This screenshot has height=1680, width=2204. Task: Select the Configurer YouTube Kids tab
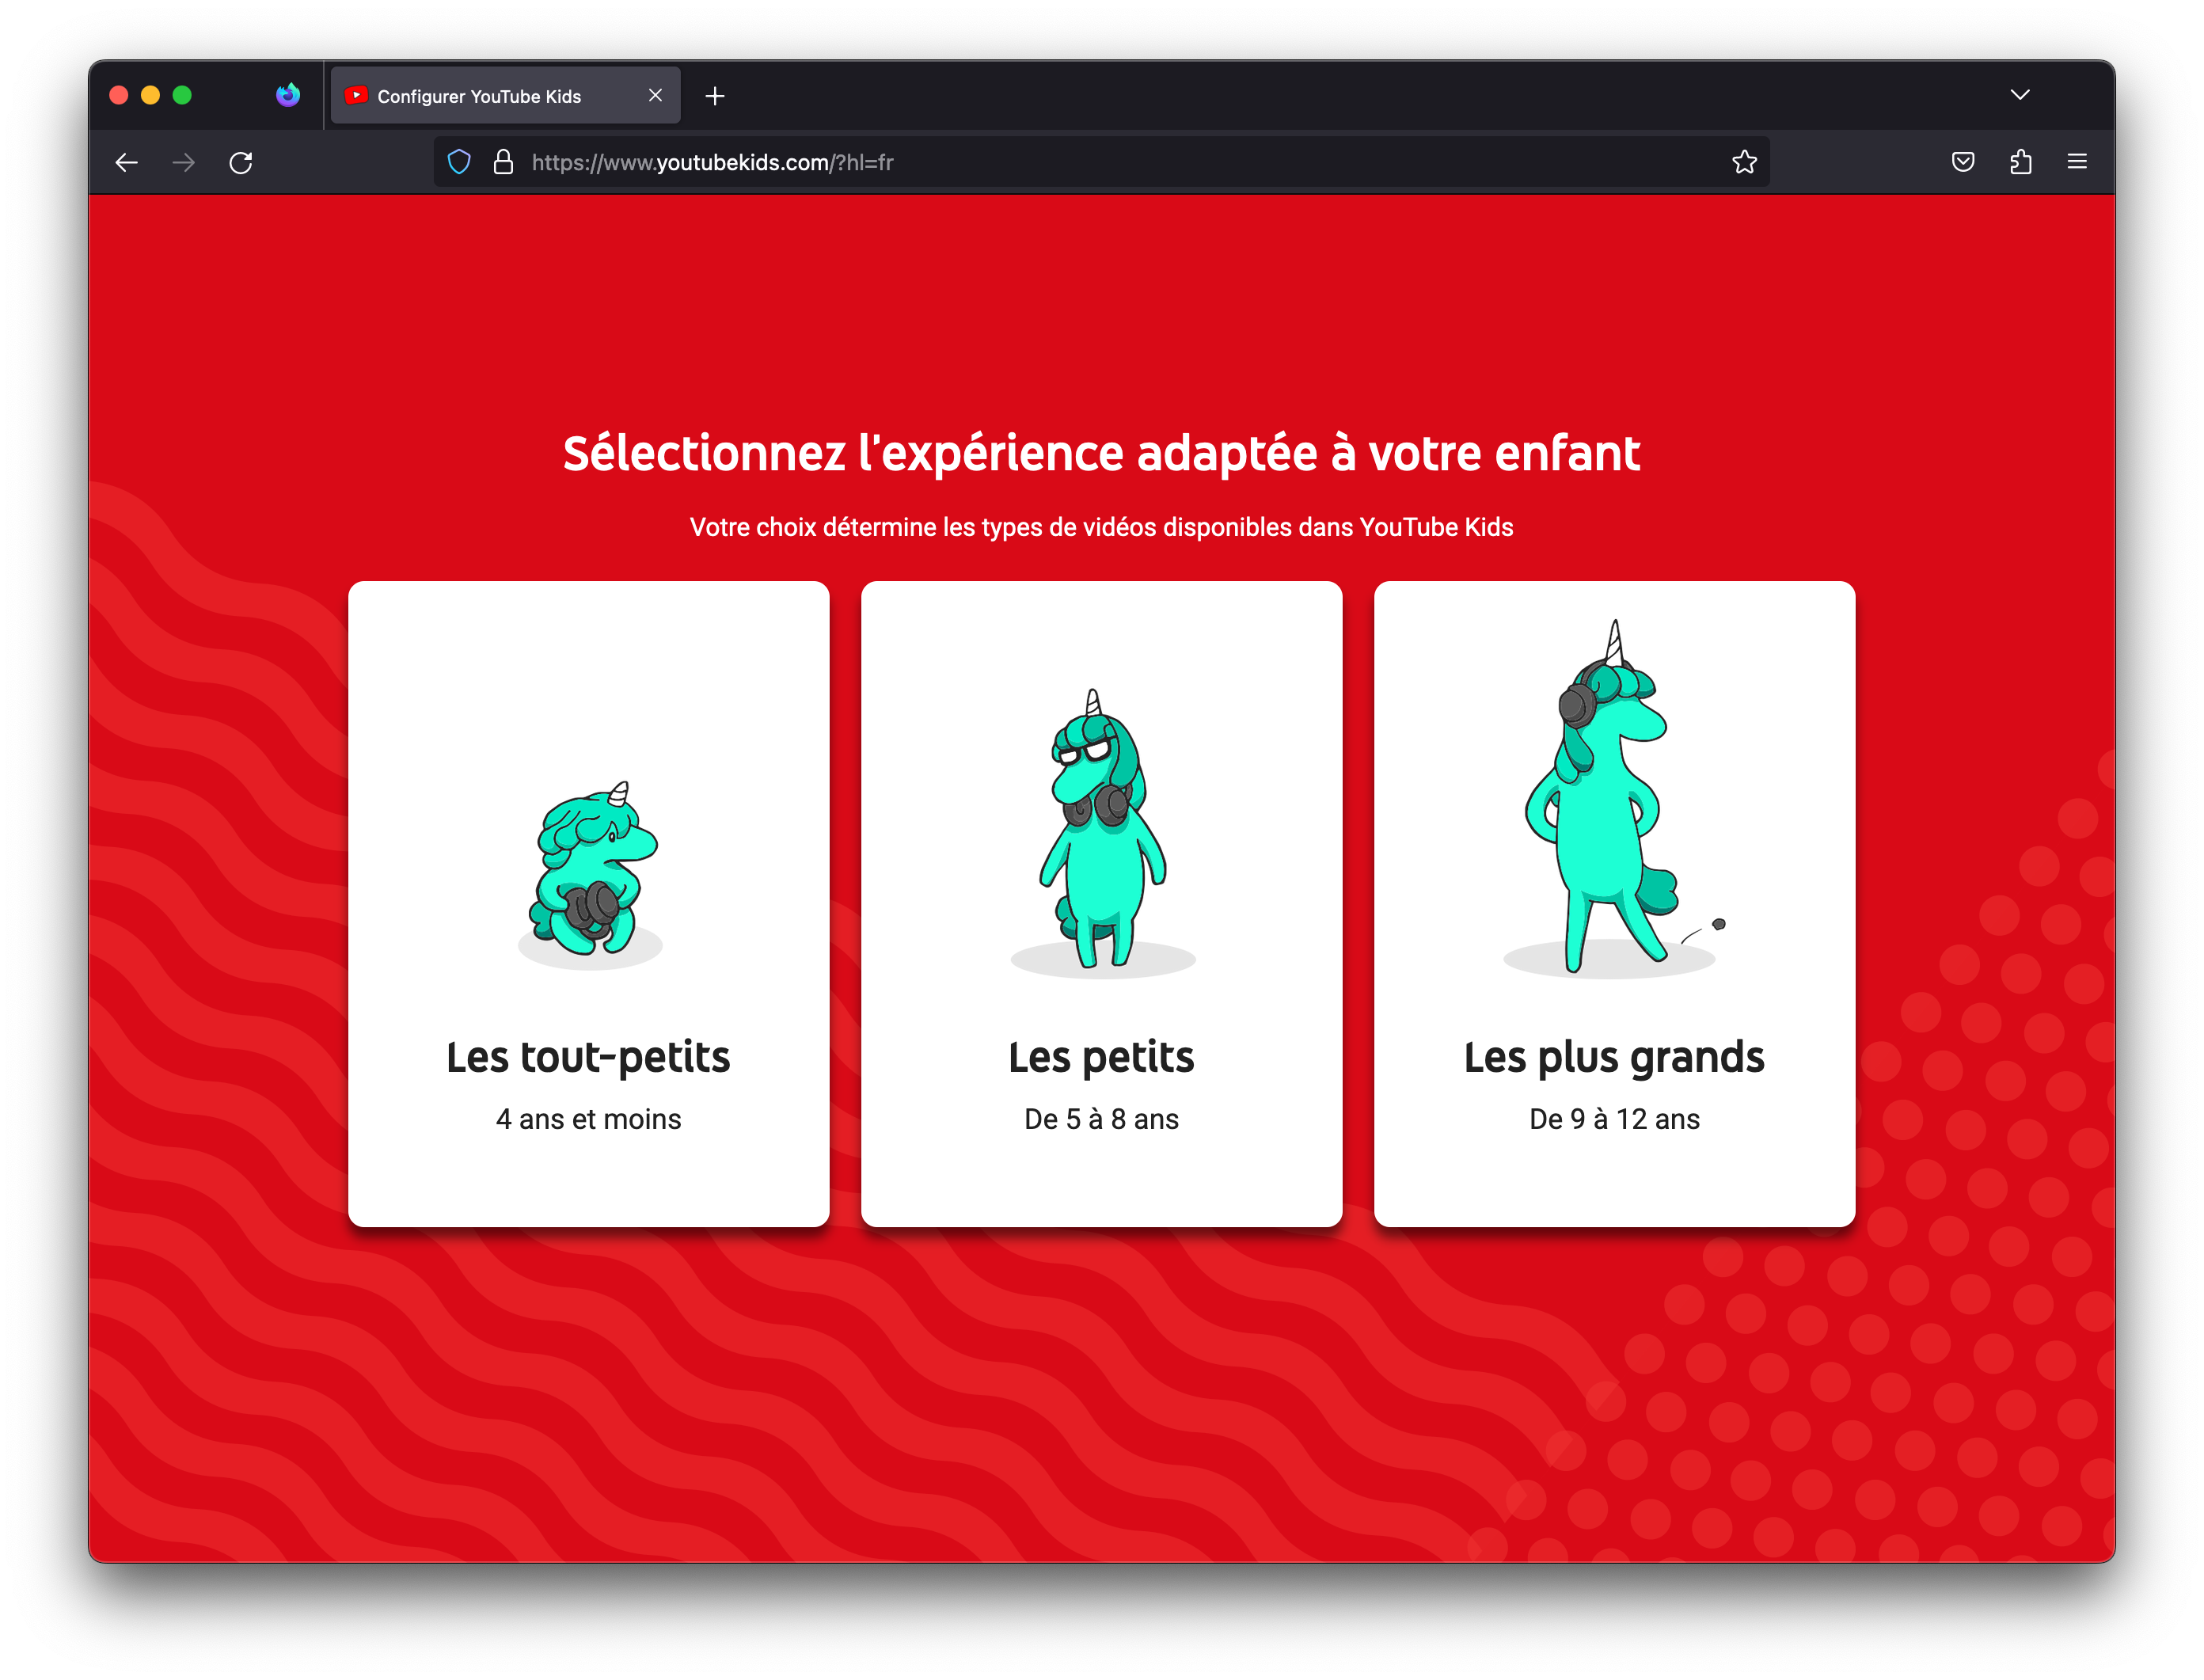(506, 96)
